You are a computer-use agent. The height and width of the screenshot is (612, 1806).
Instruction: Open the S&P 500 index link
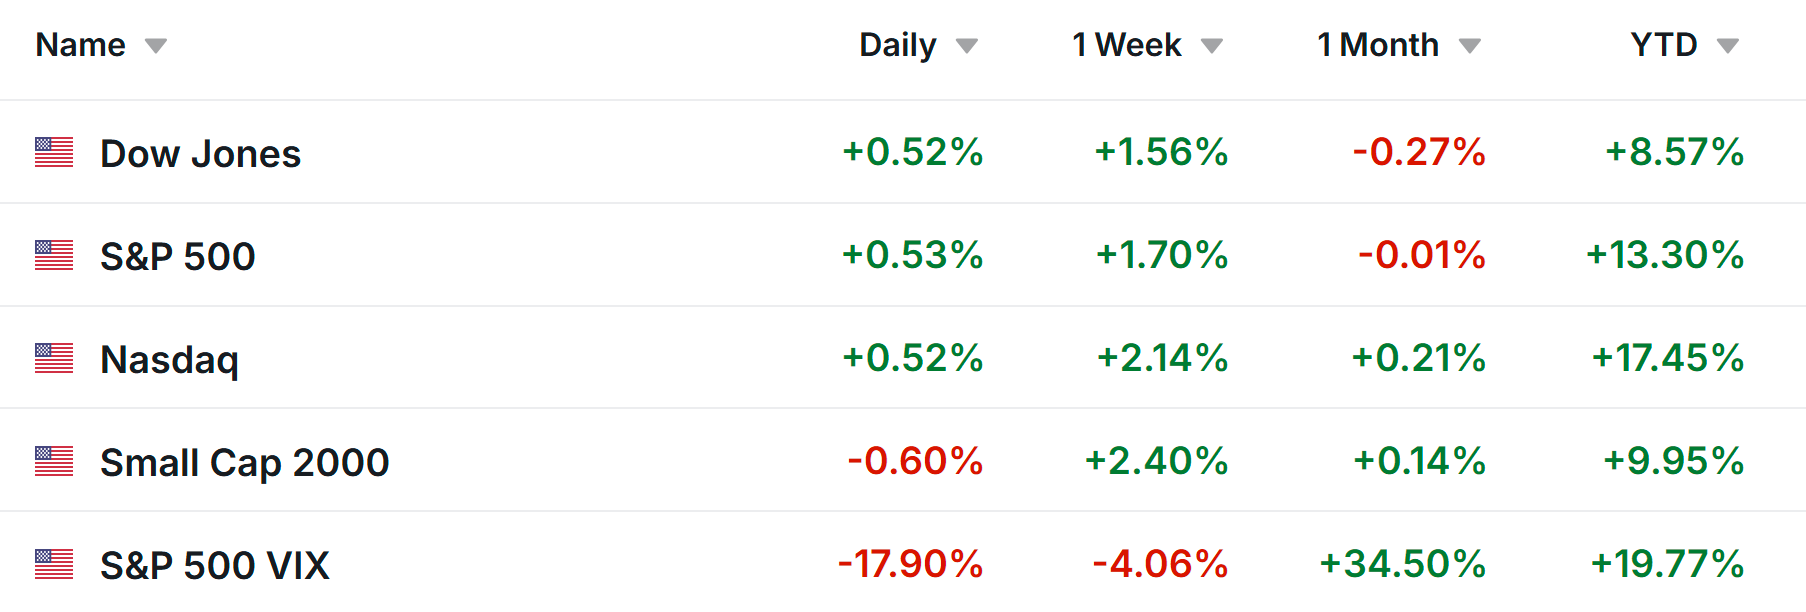(x=178, y=257)
